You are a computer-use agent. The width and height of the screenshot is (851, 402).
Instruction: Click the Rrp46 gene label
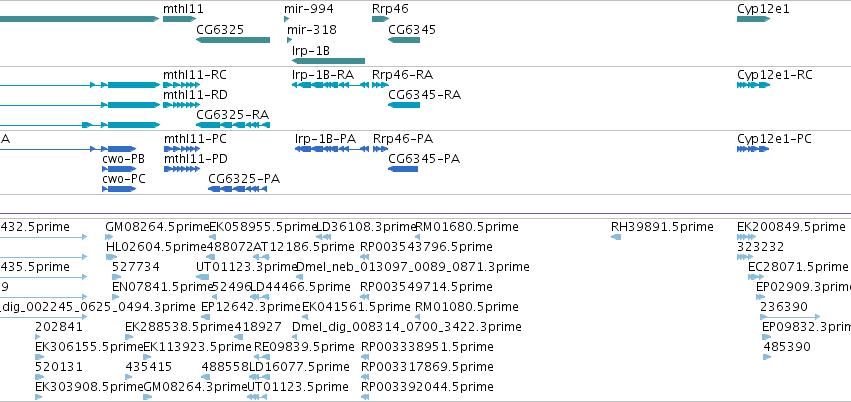[390, 9]
